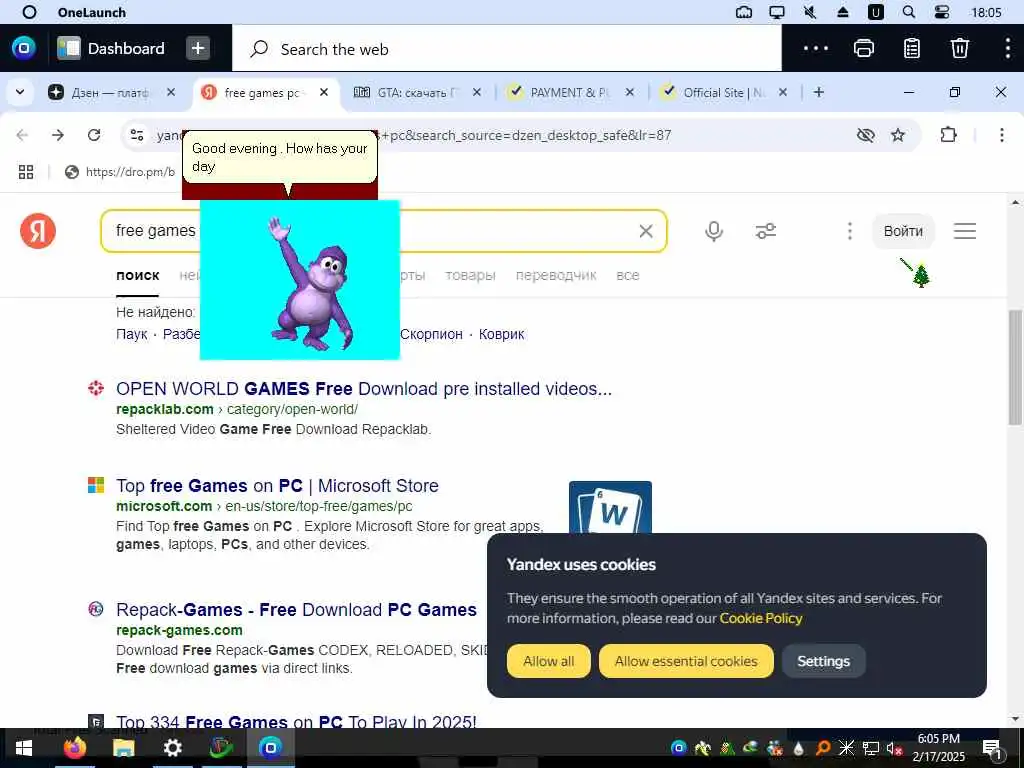Go forward in browser history
The width and height of the screenshot is (1024, 768).
pos(58,135)
